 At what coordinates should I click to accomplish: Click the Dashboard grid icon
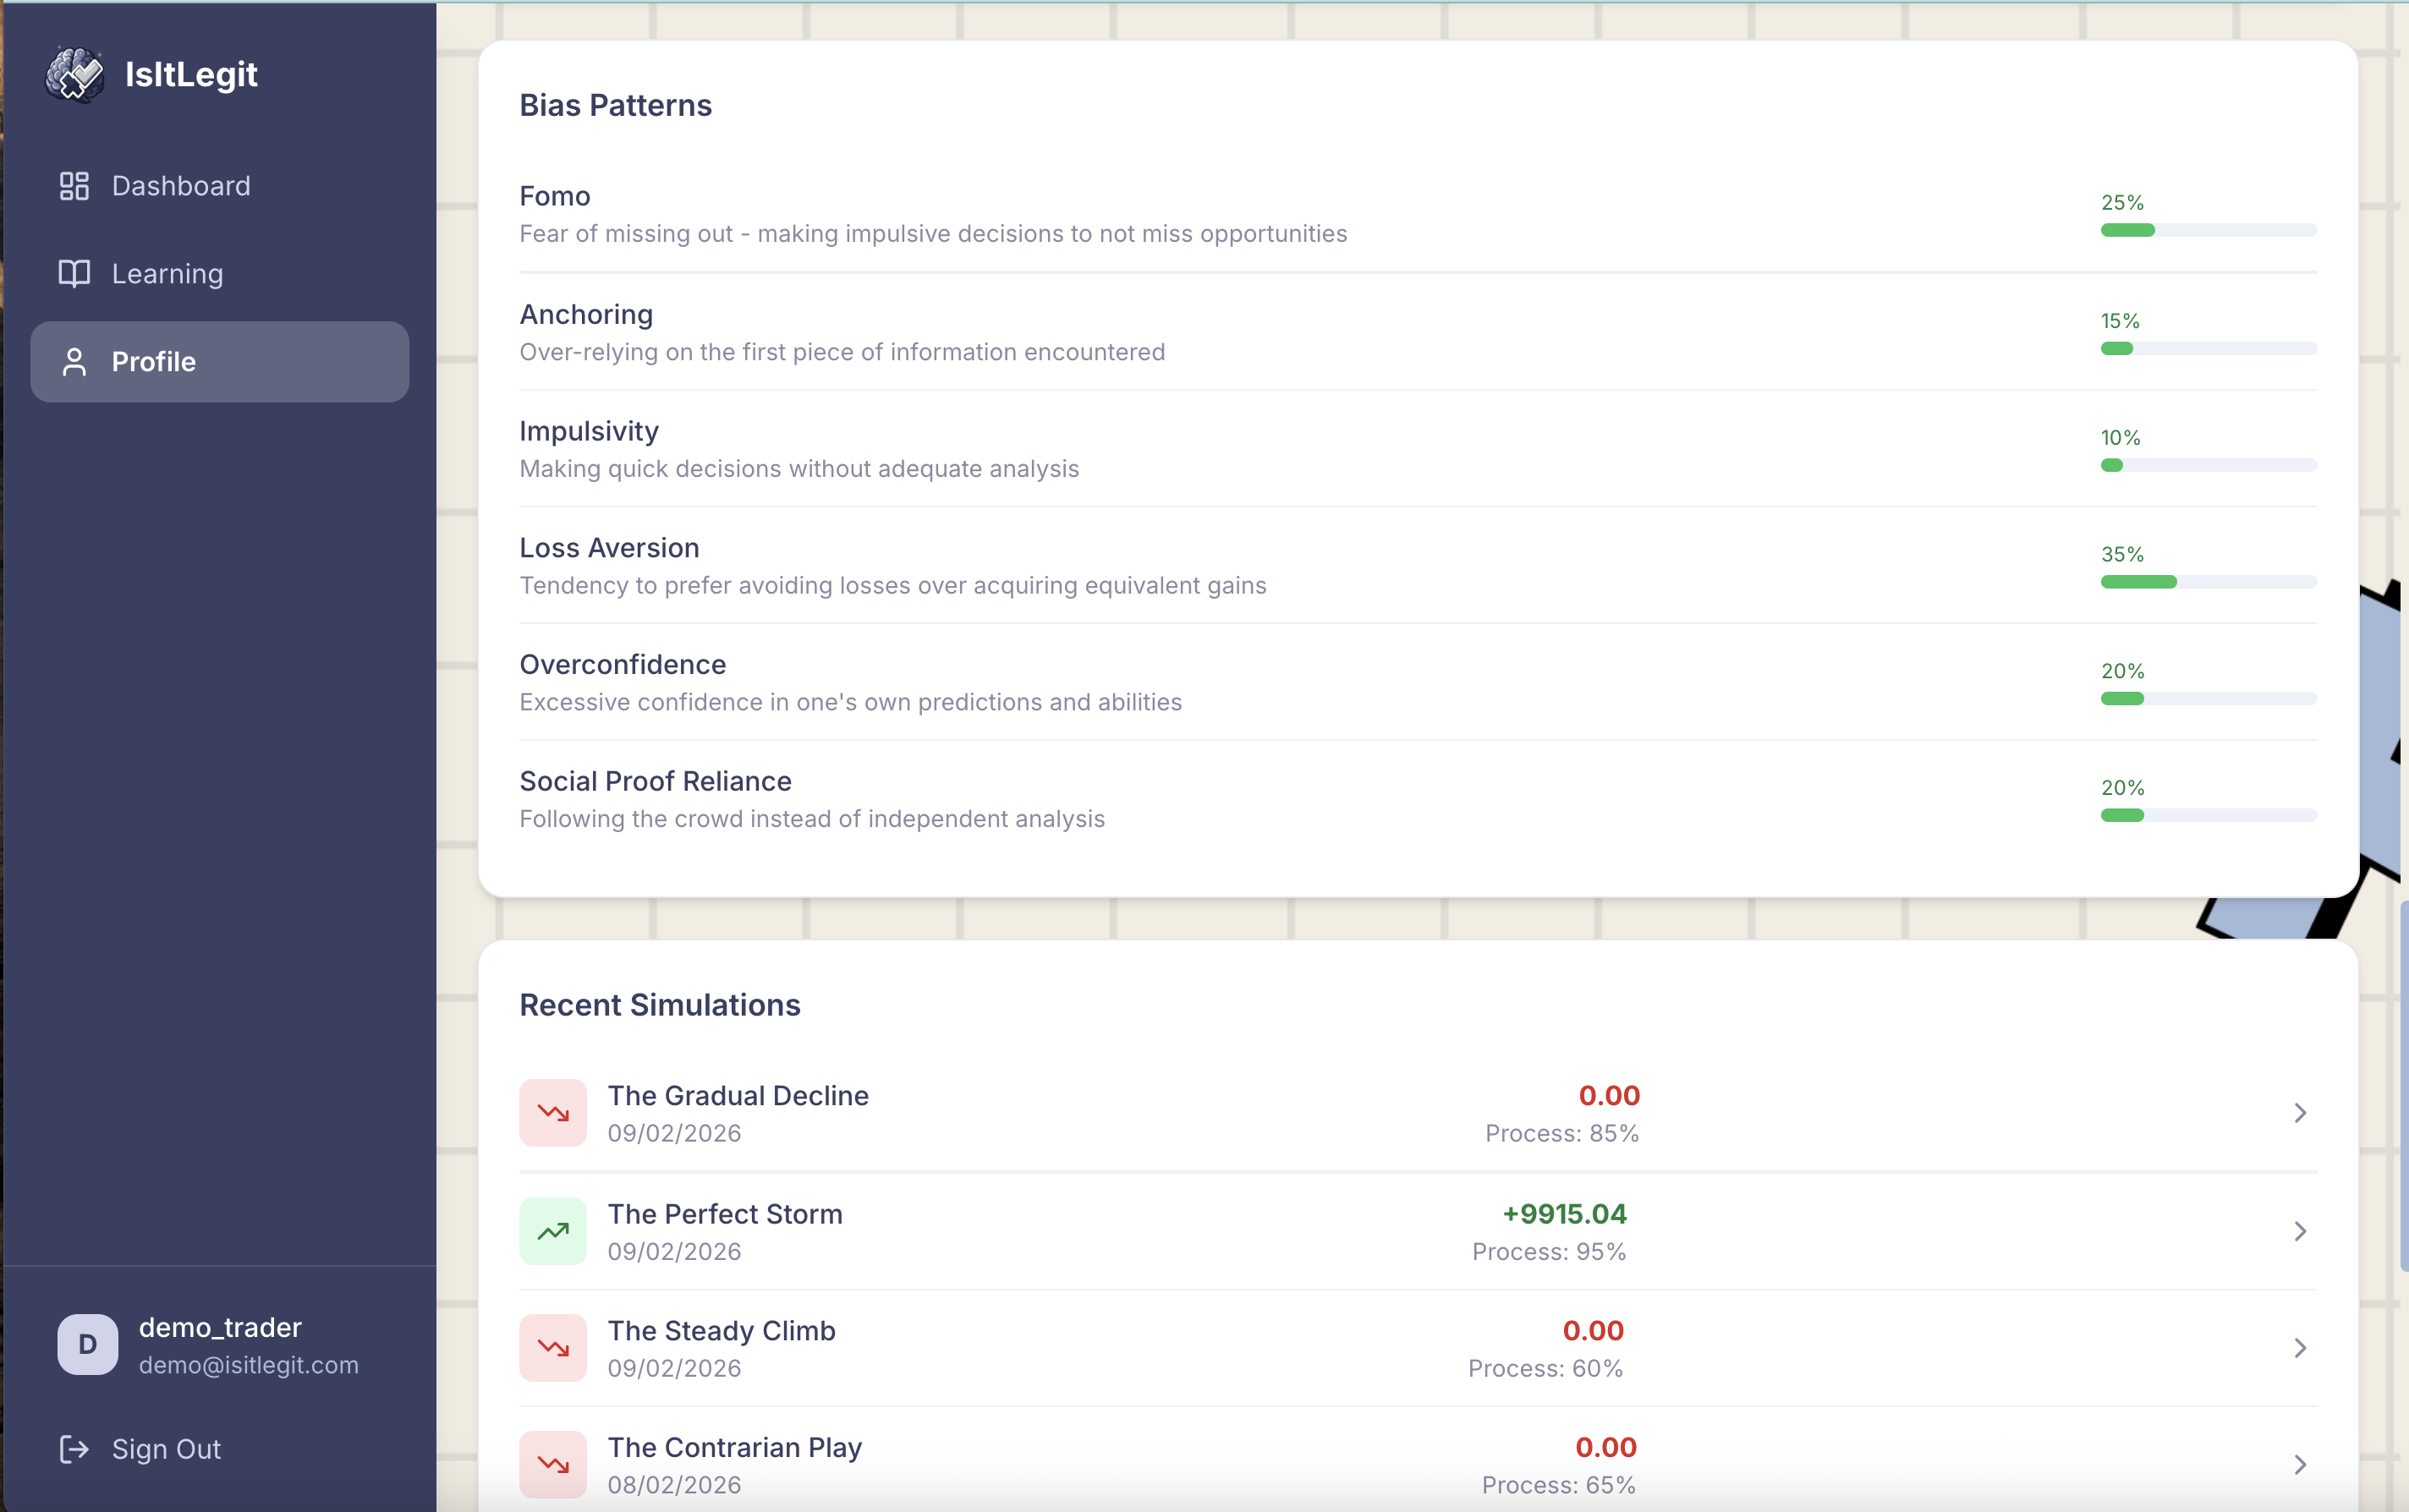click(74, 186)
